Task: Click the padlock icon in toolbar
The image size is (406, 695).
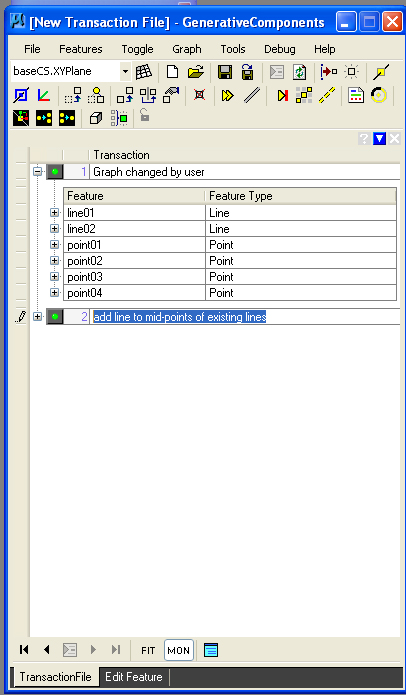Action: (x=144, y=115)
